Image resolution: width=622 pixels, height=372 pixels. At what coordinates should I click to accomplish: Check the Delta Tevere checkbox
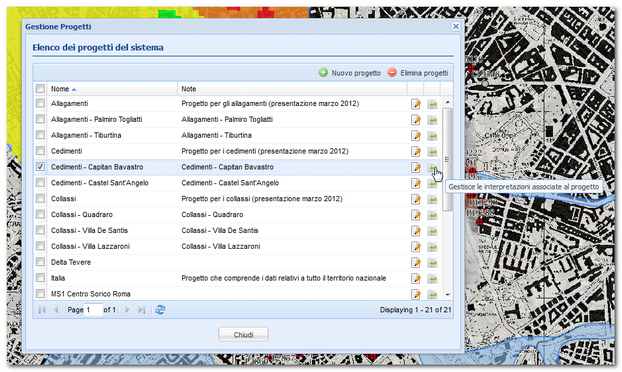[x=40, y=262]
